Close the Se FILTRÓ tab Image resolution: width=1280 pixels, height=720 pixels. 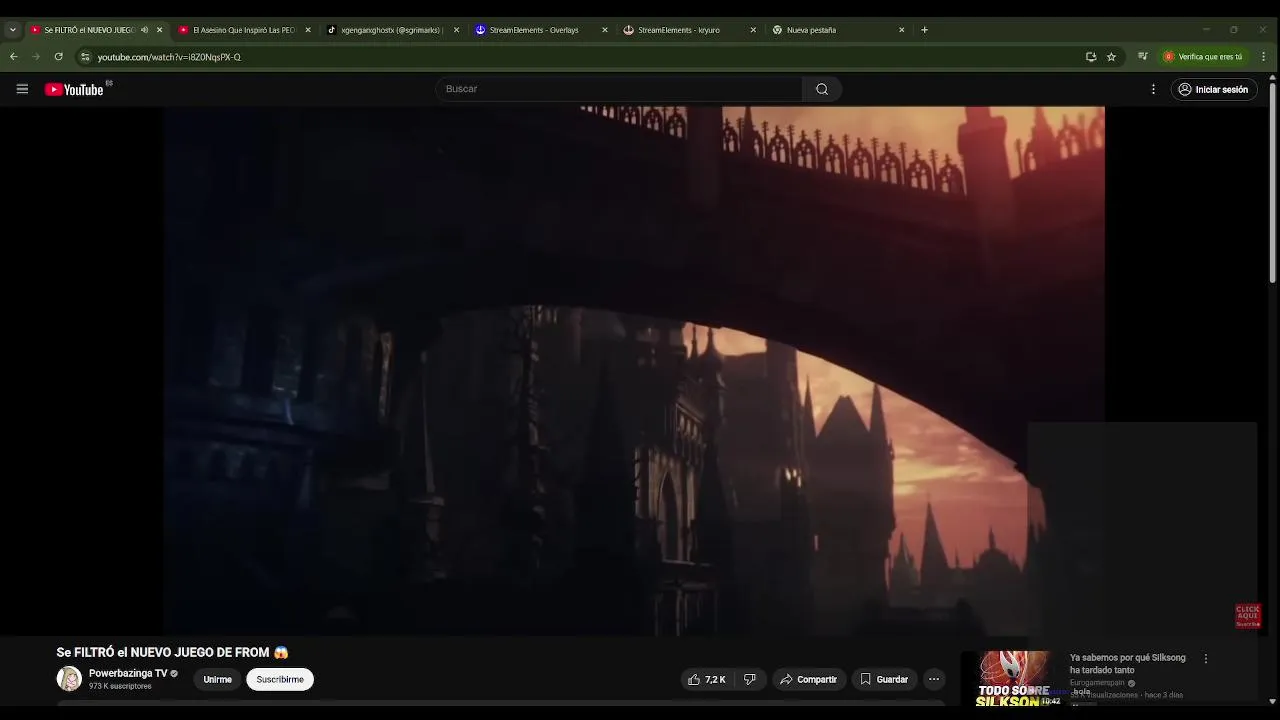tap(159, 30)
